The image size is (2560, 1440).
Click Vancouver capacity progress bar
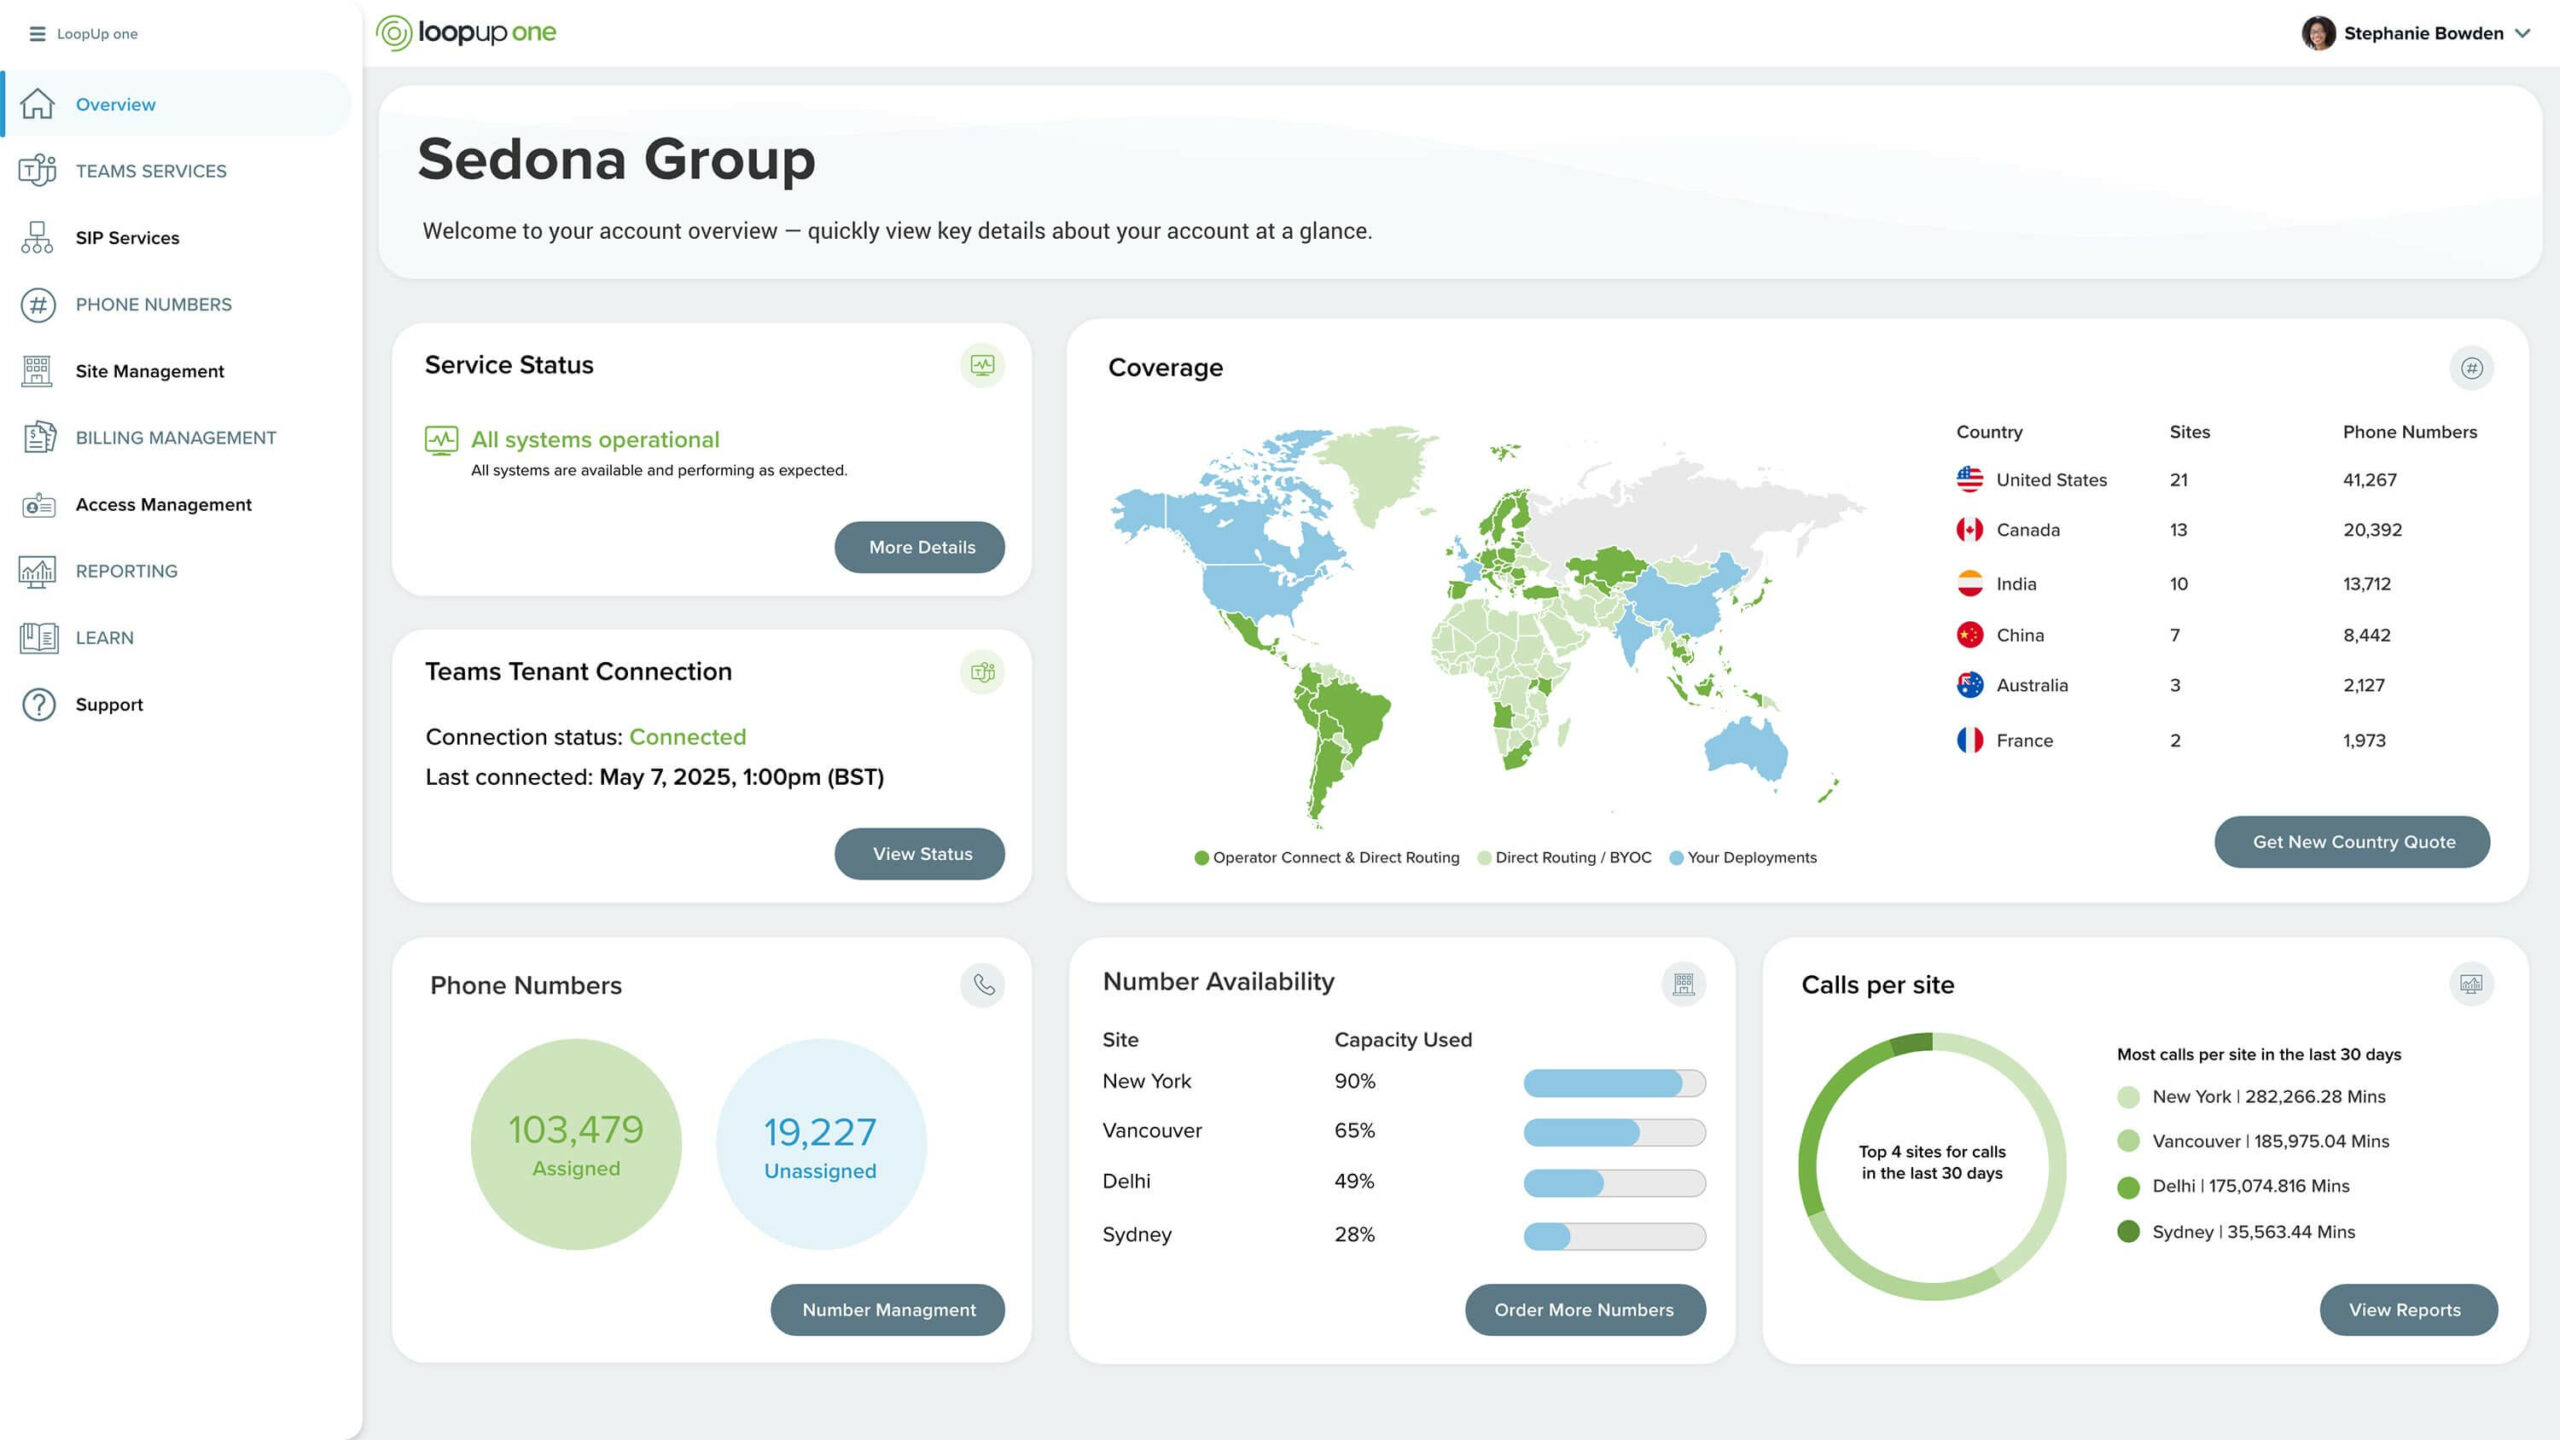point(1615,1133)
